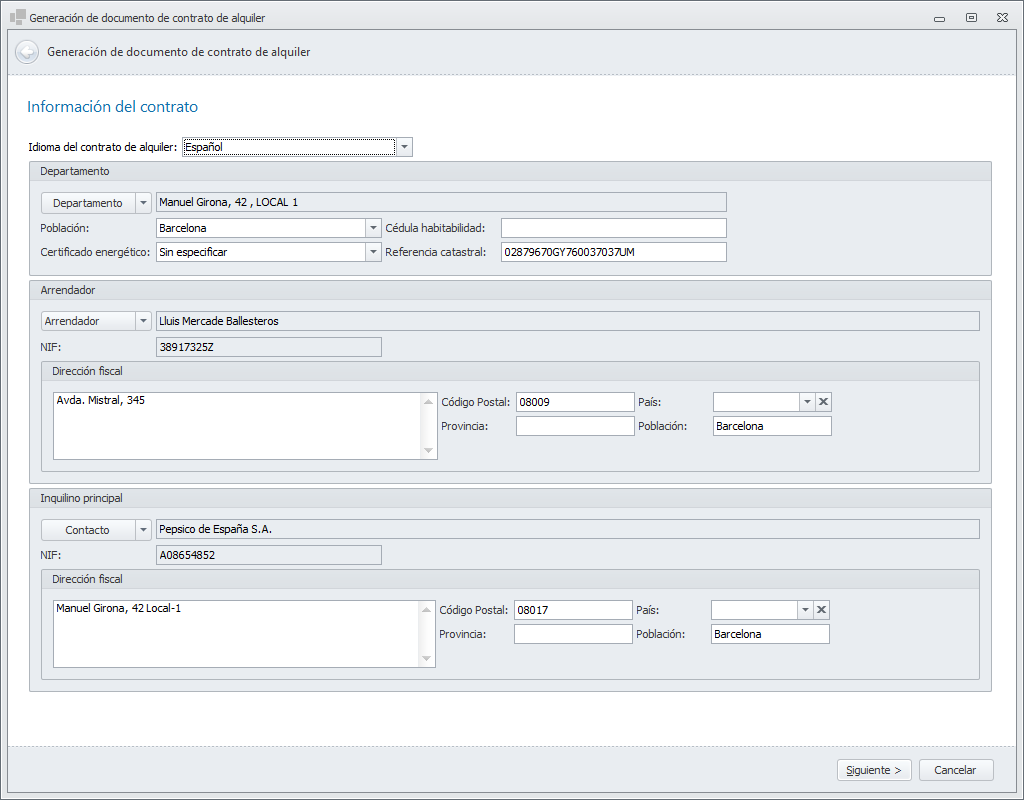The height and width of the screenshot is (800, 1024).
Task: Clear the Inquilino País field with X
Action: (x=821, y=610)
